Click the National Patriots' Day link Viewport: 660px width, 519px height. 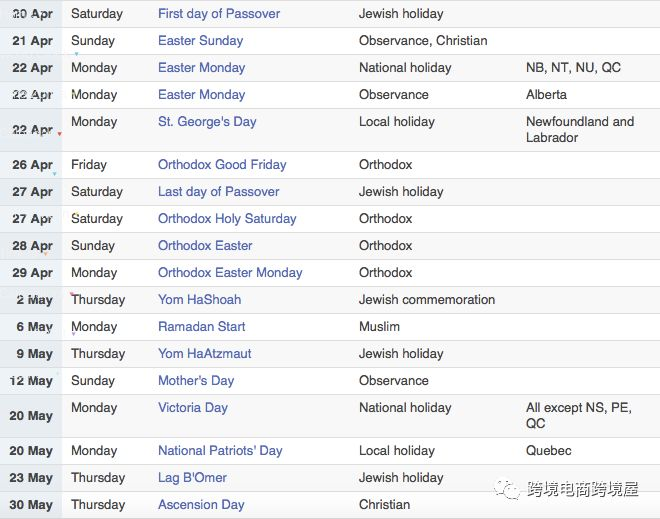tap(220, 450)
